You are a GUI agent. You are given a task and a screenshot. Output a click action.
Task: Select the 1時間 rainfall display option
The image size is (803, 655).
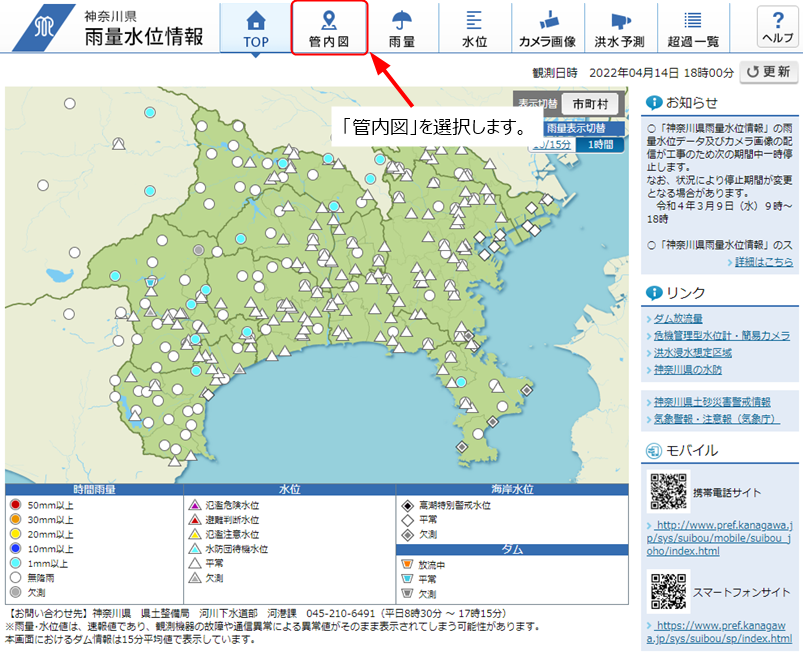600,144
